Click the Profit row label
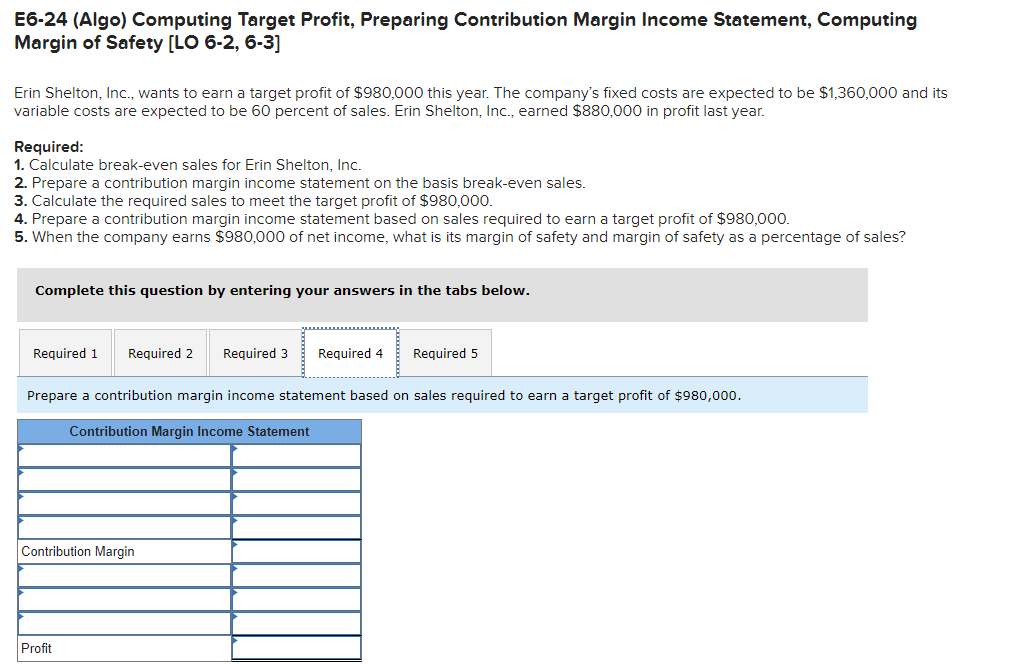This screenshot has width=1024, height=664. (x=36, y=648)
